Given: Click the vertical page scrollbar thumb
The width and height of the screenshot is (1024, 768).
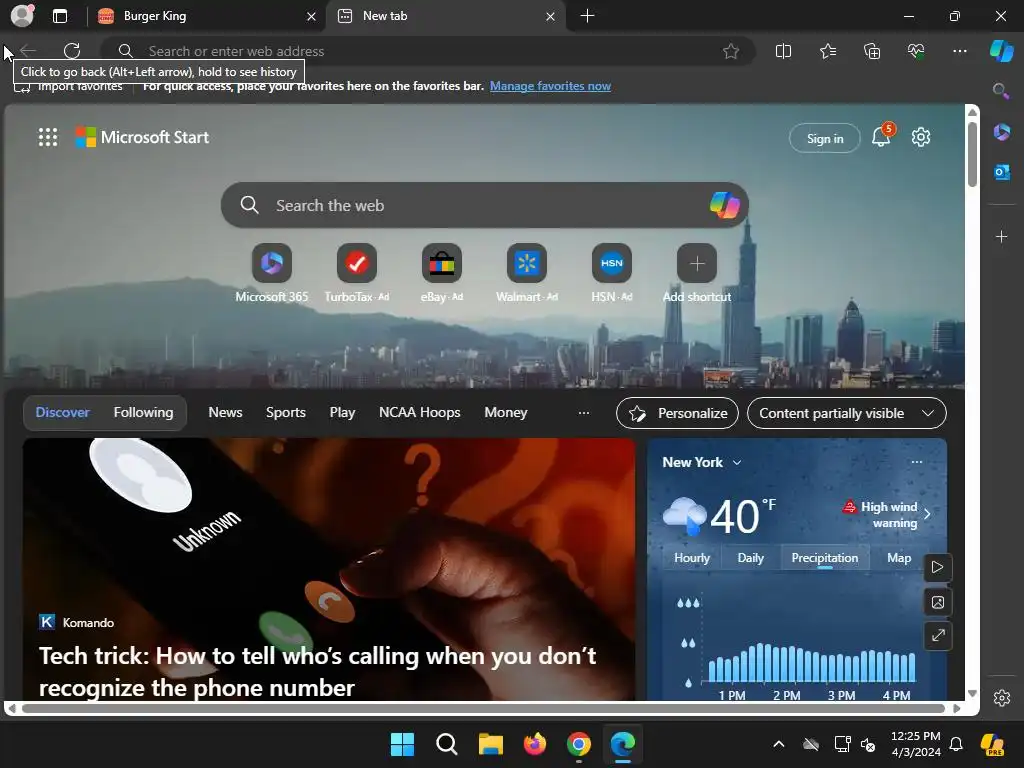Looking at the screenshot, I should (972, 153).
